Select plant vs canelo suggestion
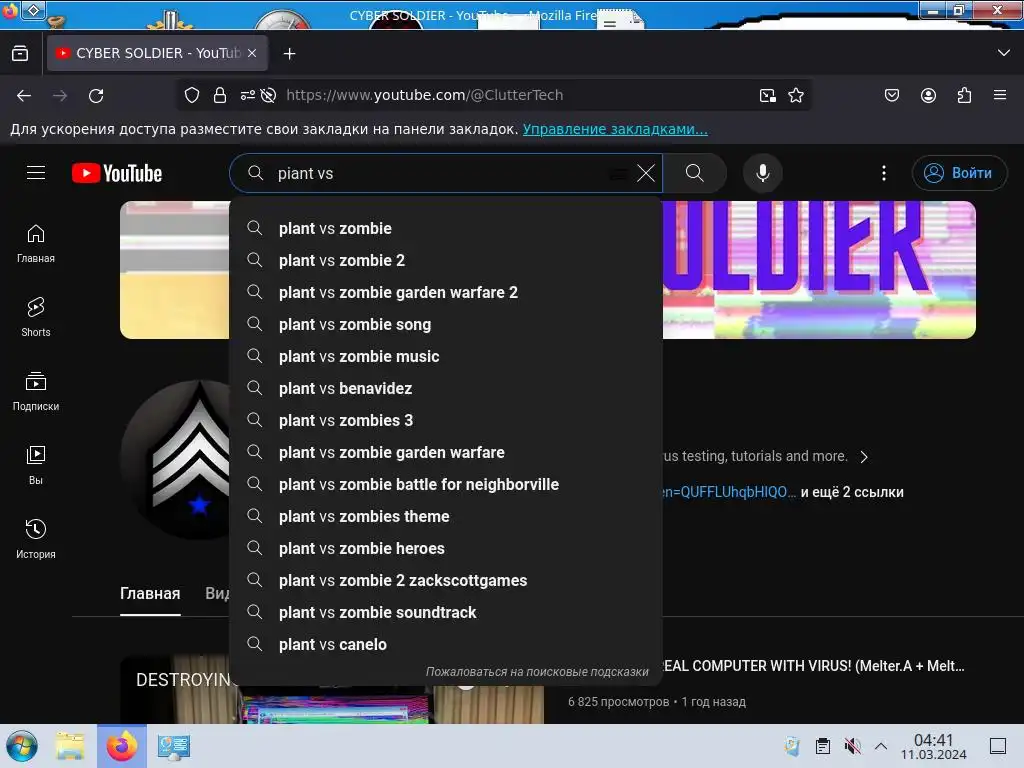 pyautogui.click(x=446, y=645)
